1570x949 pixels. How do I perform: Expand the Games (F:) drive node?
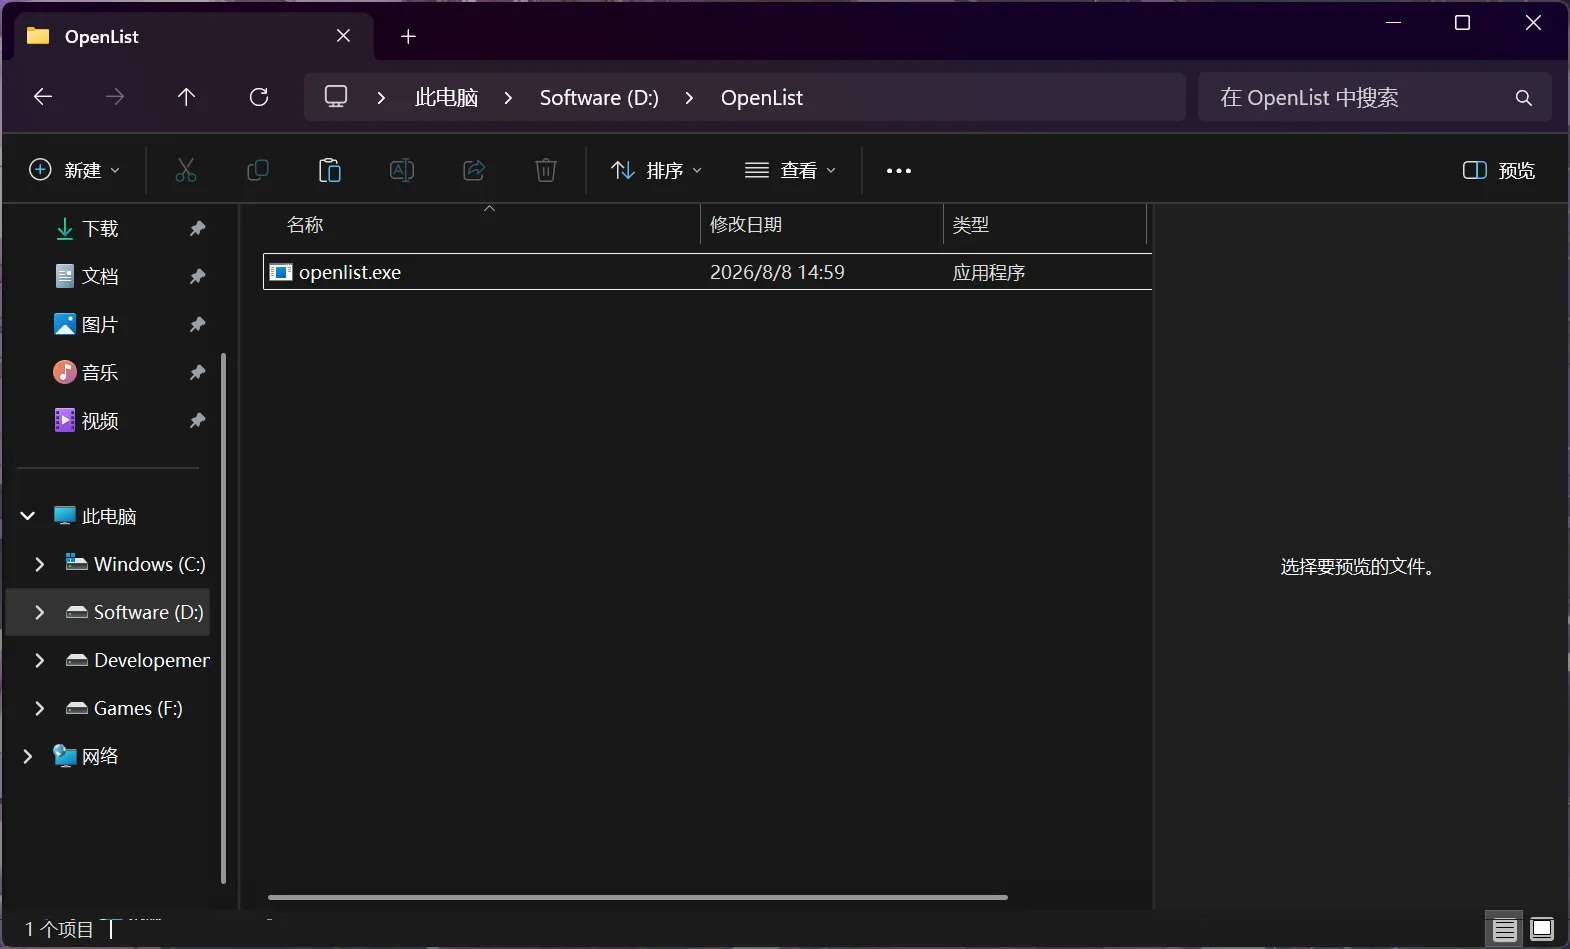40,708
